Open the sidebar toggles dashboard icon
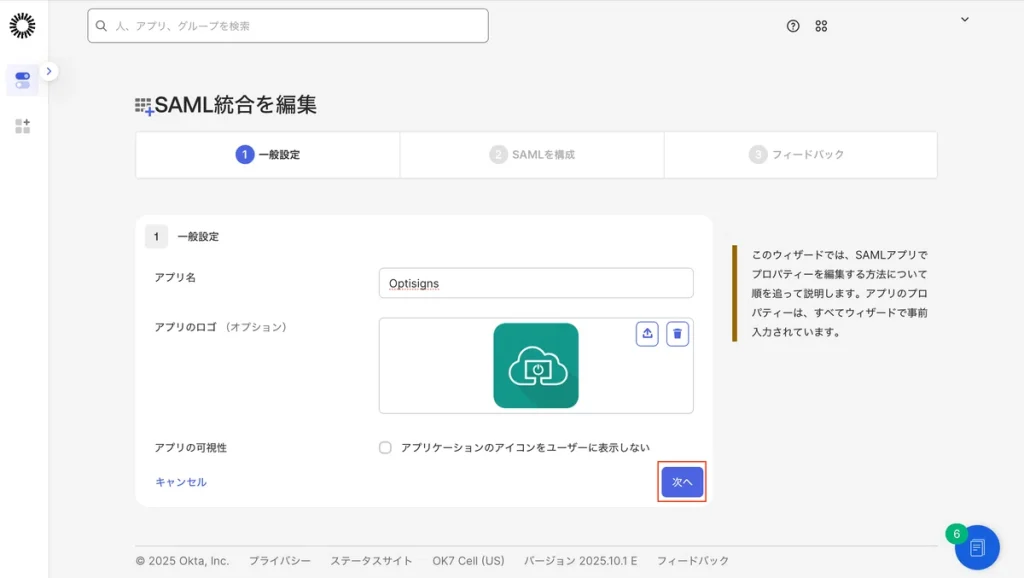This screenshot has width=1024, height=578. [x=22, y=80]
